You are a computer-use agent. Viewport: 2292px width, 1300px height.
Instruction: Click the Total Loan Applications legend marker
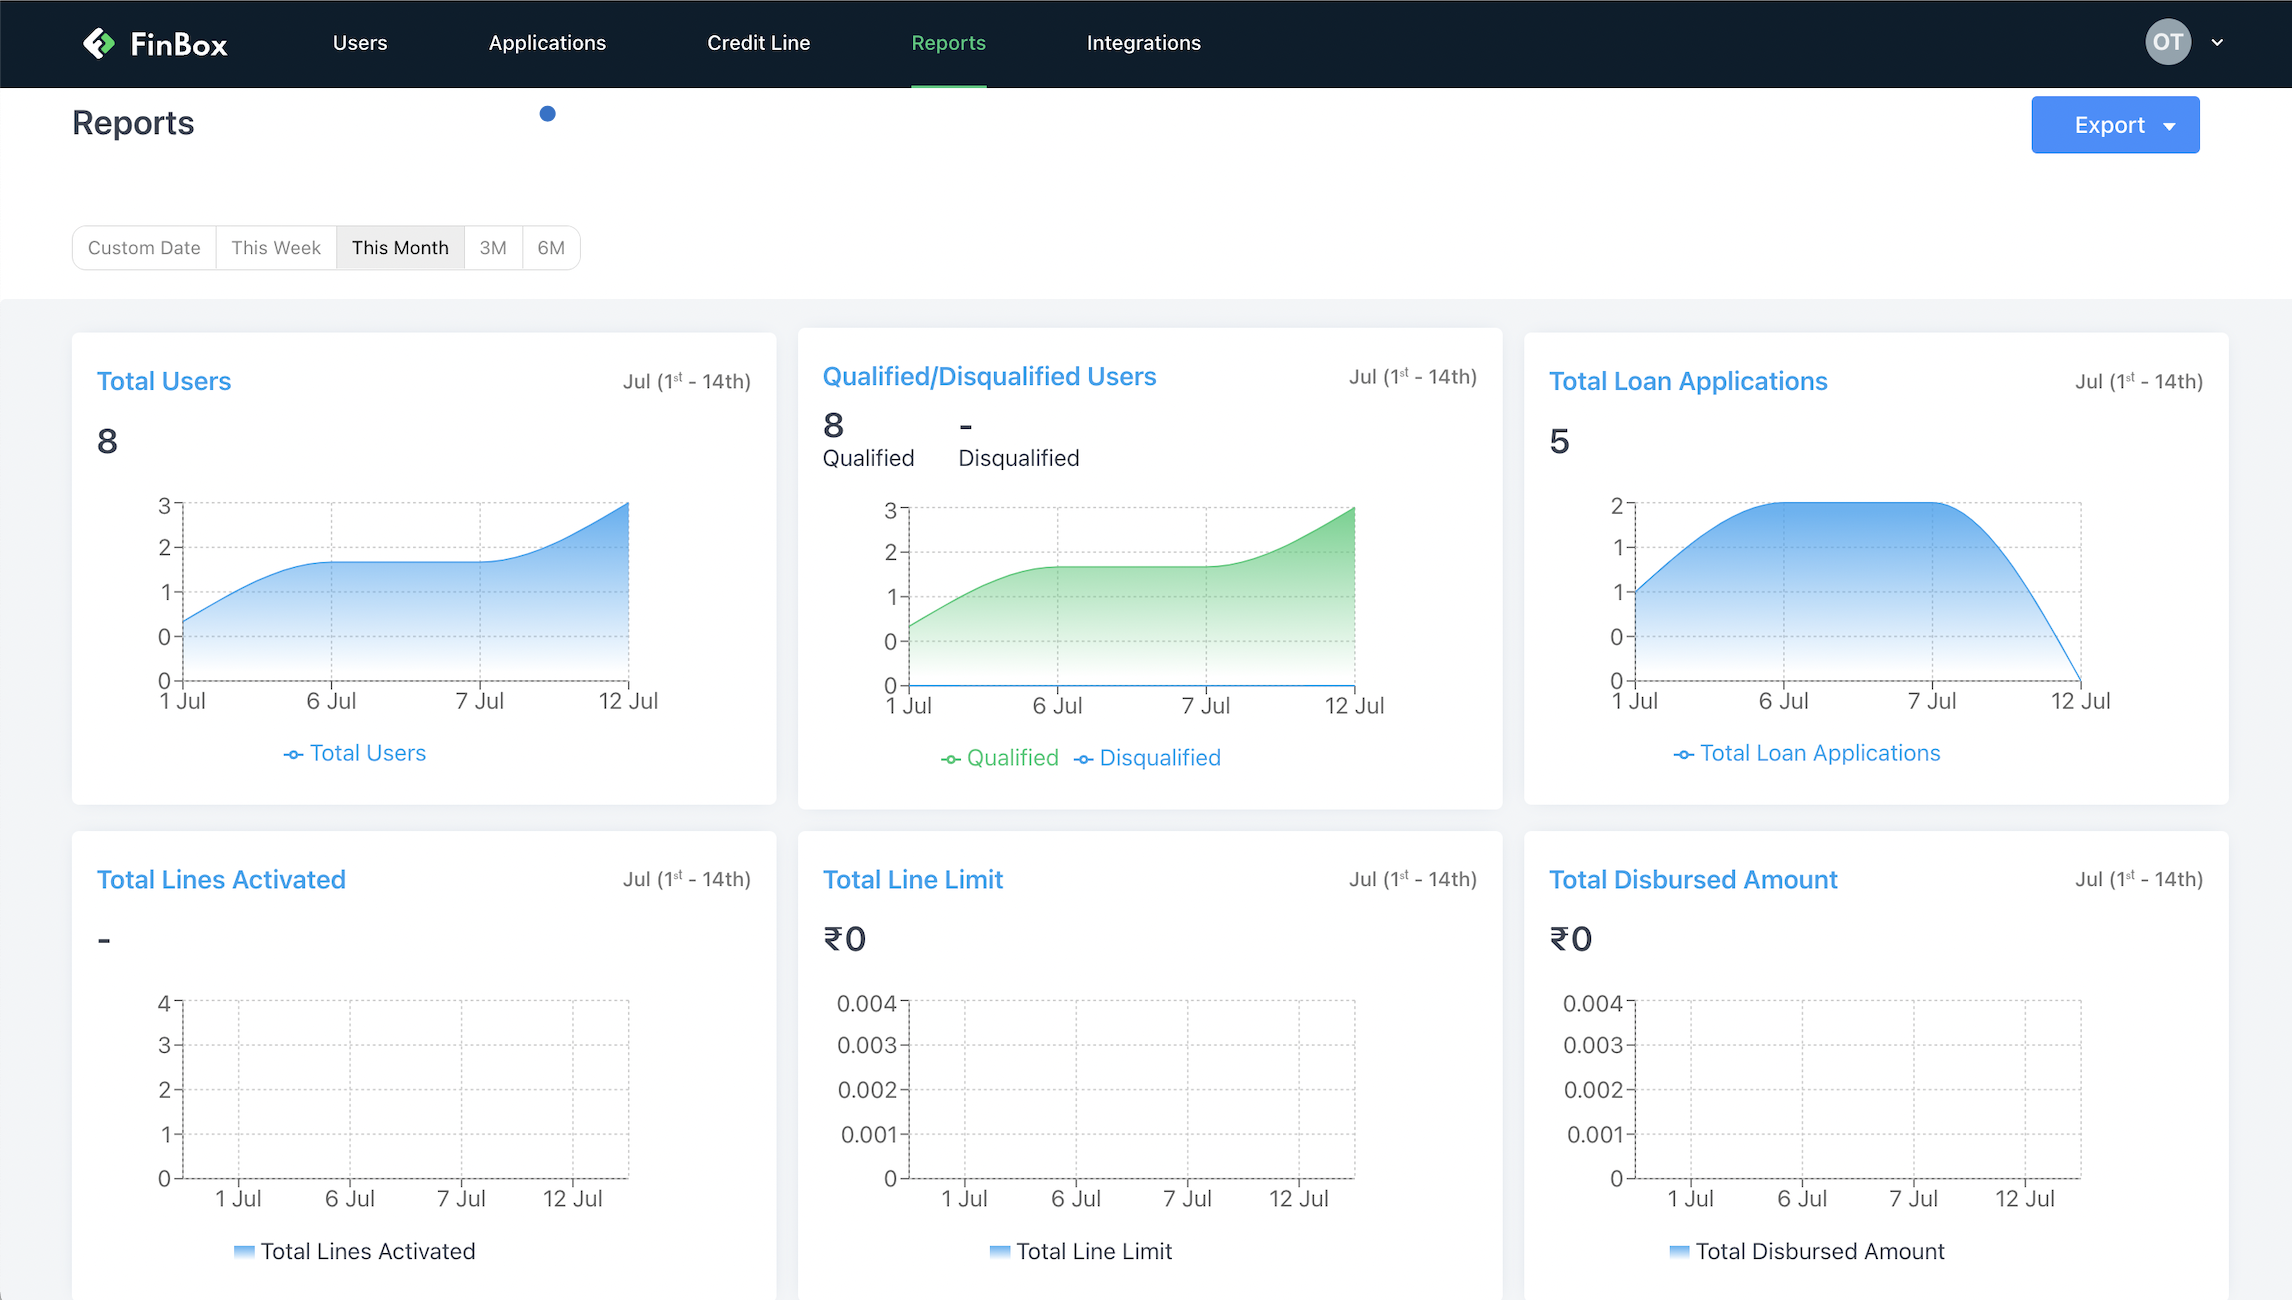[1684, 755]
